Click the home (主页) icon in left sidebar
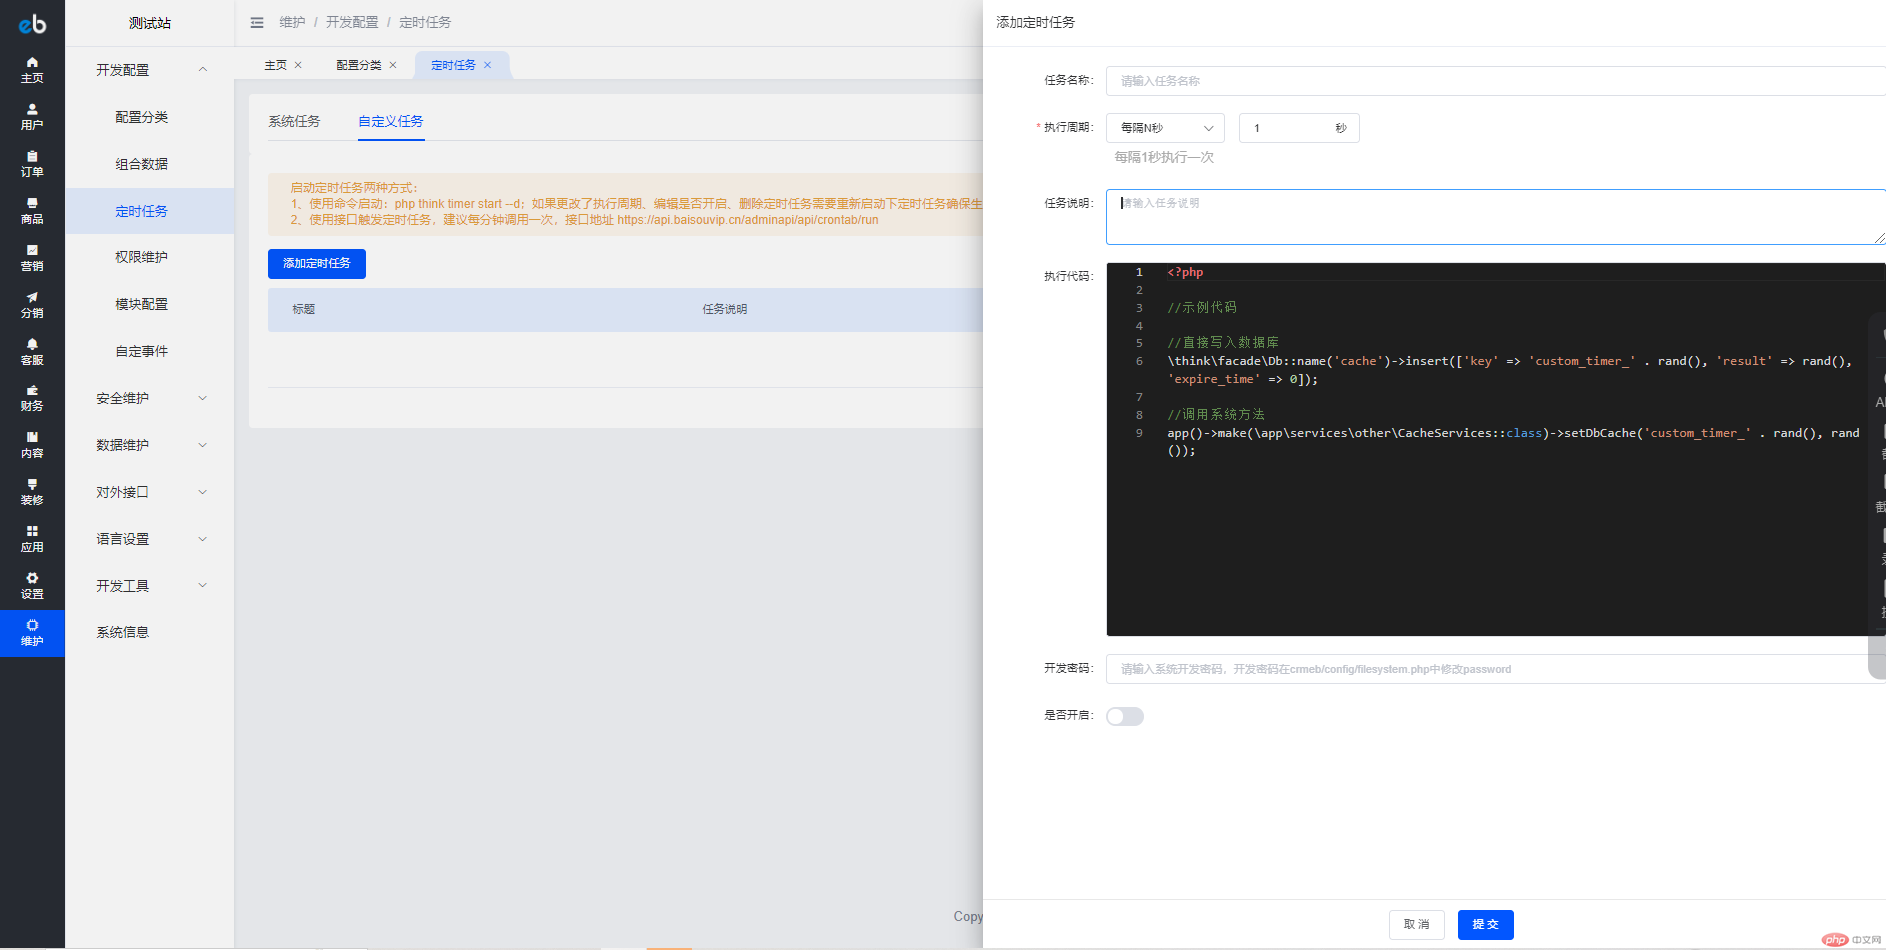This screenshot has width=1886, height=950. click(x=32, y=63)
